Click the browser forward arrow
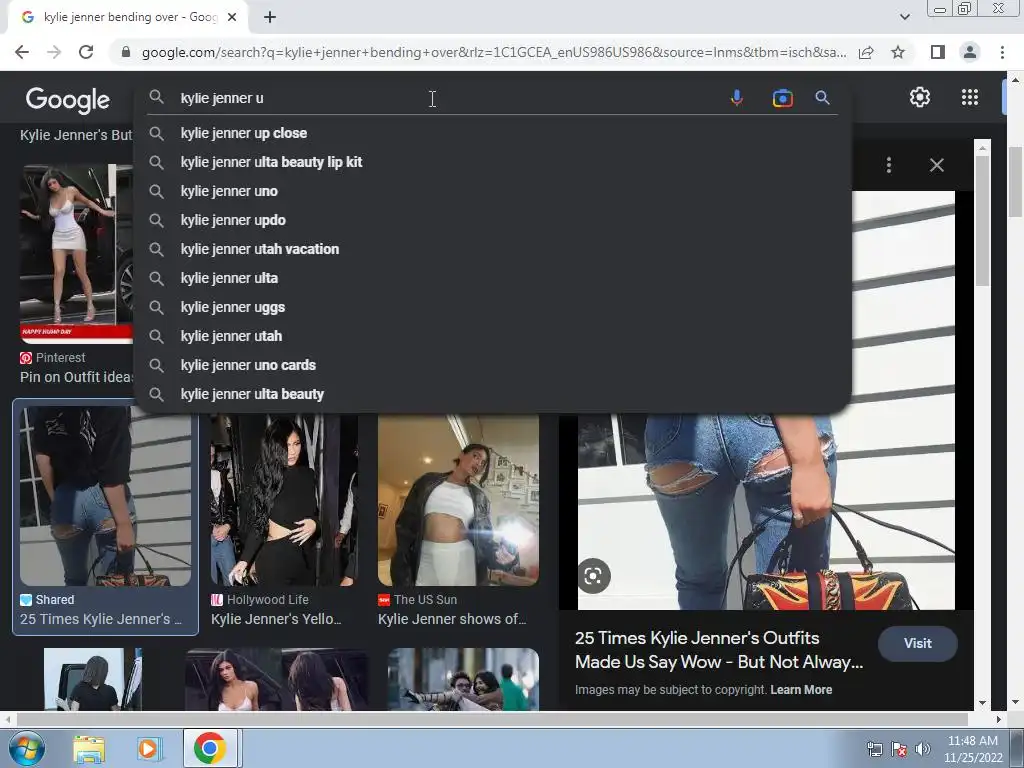Image resolution: width=1024 pixels, height=768 pixels. coord(54,52)
